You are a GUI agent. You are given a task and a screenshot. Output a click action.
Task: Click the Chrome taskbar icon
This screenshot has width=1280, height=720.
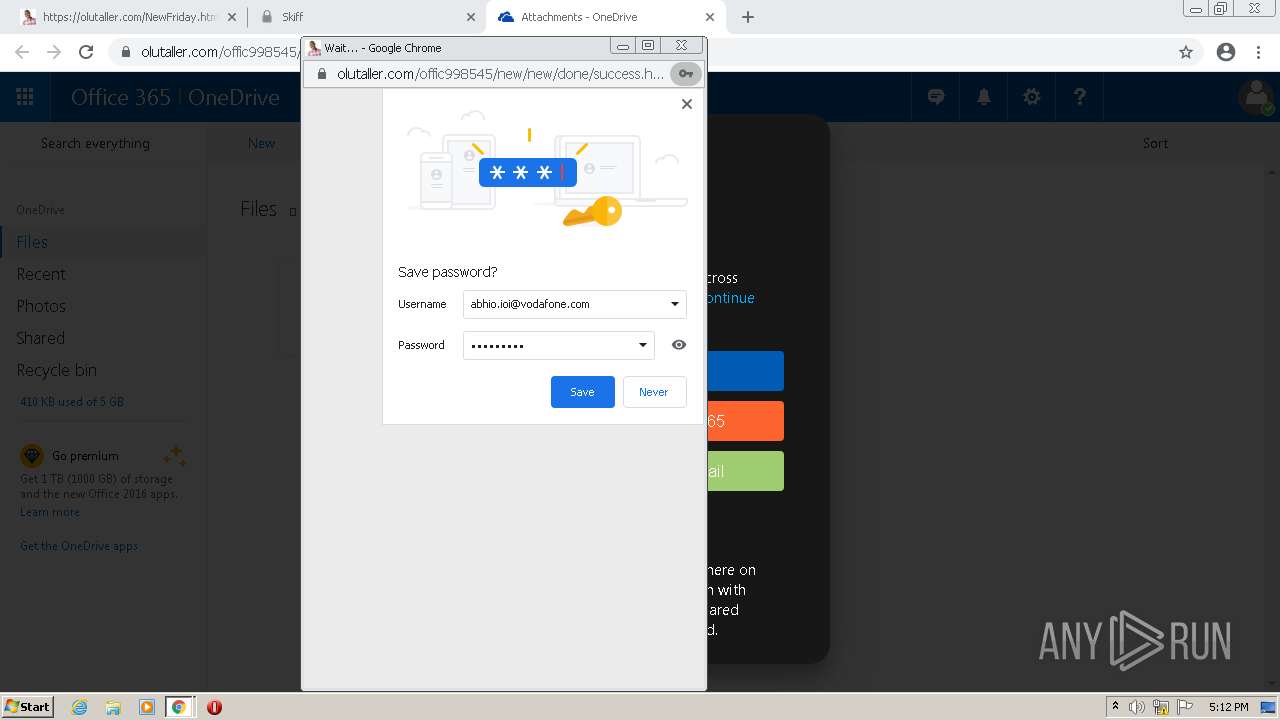click(x=179, y=707)
